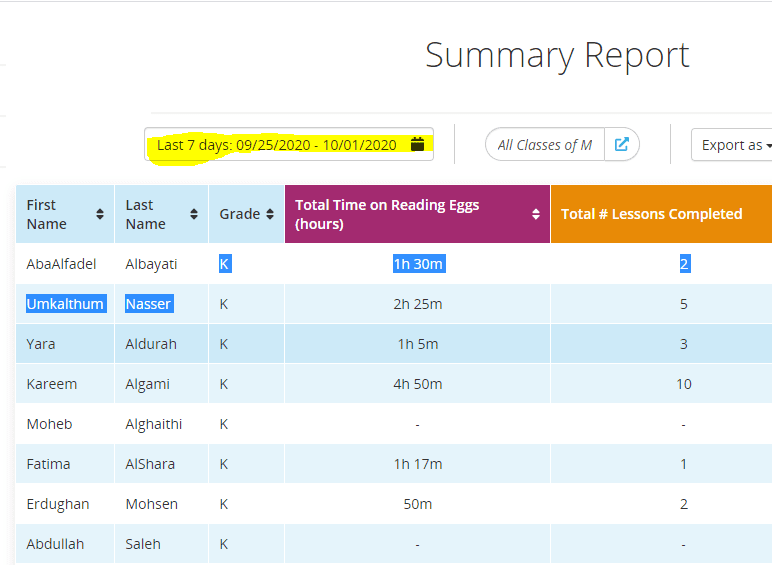The image size is (772, 565).
Task: Open the Last 7 days date range picker
Action: pyautogui.click(x=289, y=144)
